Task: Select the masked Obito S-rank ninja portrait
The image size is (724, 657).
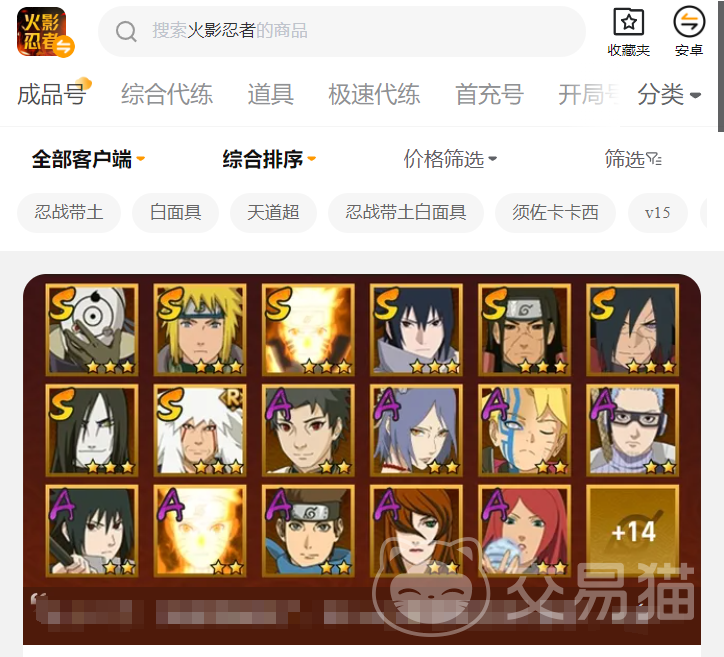Action: [x=92, y=330]
